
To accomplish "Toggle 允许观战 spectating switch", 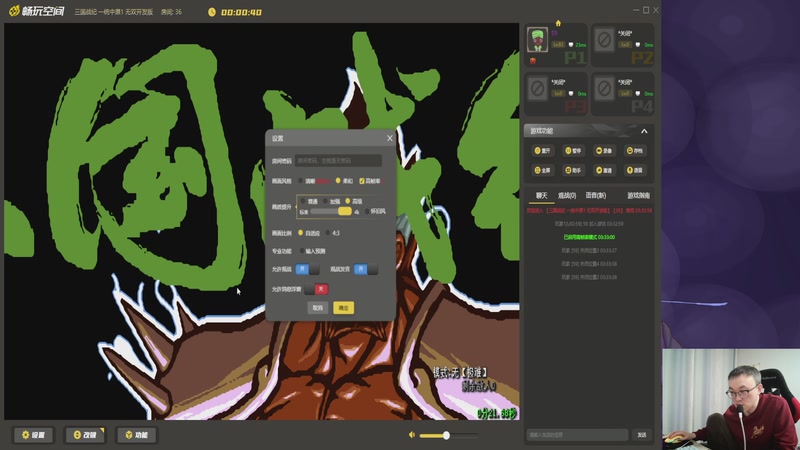I will click(x=308, y=269).
